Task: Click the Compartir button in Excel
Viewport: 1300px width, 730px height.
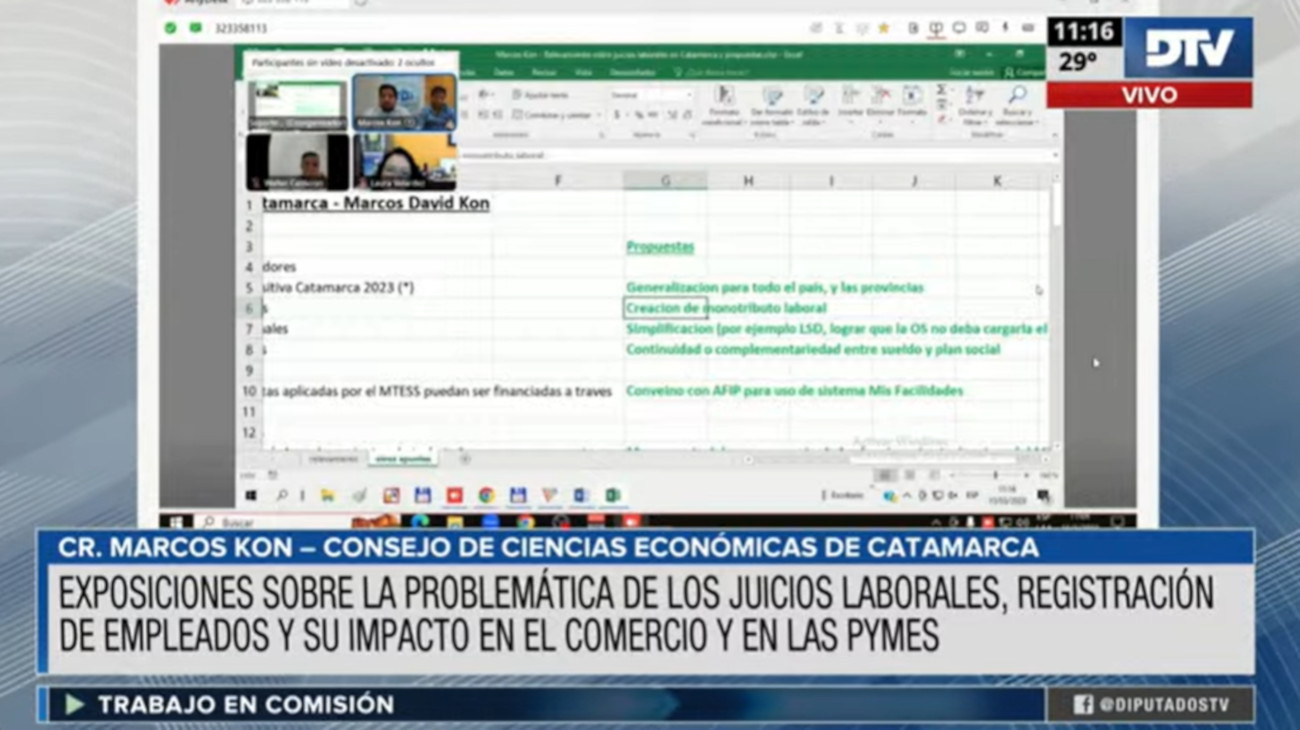Action: [1022, 73]
